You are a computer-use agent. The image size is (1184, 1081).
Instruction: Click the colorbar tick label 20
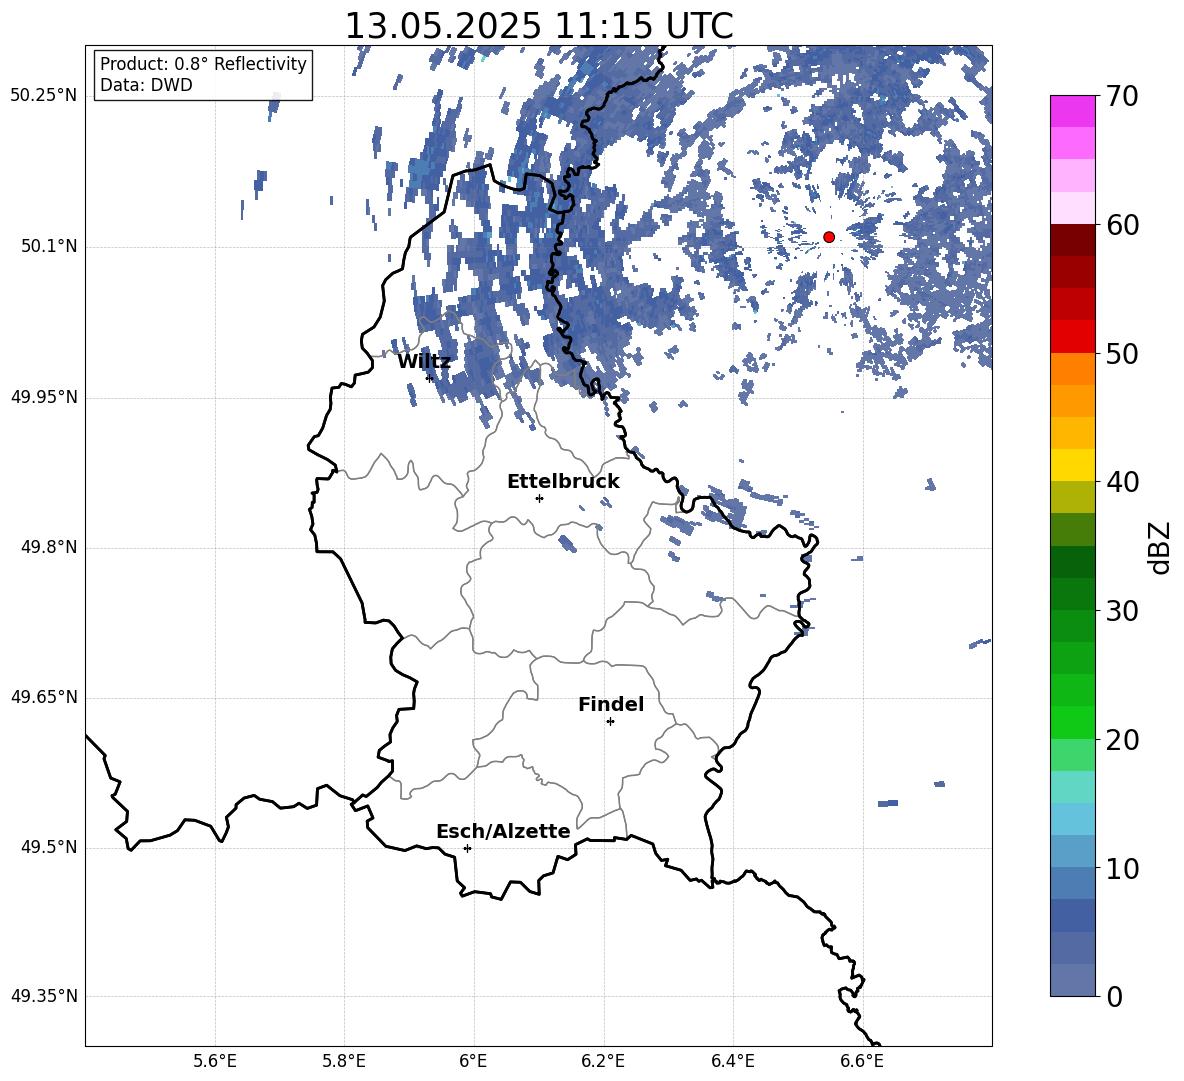coord(1122,740)
